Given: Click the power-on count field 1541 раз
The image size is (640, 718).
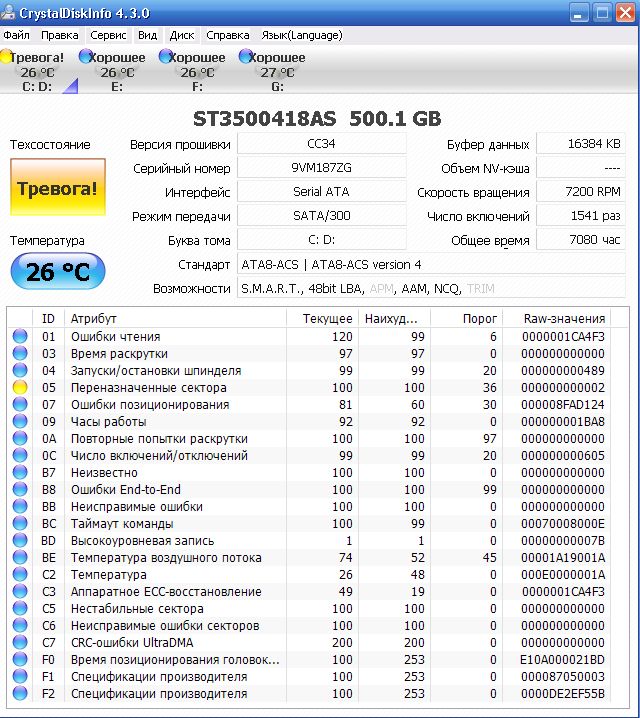Looking at the screenshot, I should coord(580,215).
